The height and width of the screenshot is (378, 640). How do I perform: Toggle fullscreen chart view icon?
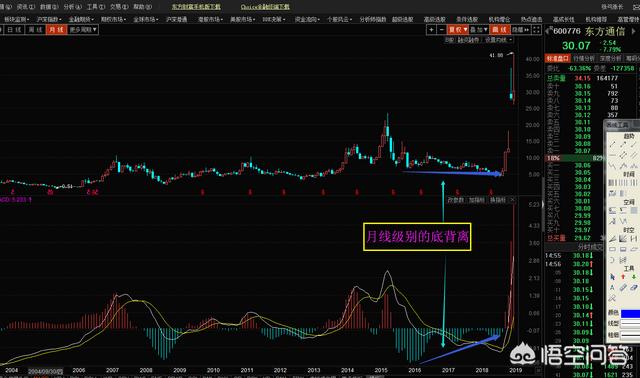tap(536, 29)
